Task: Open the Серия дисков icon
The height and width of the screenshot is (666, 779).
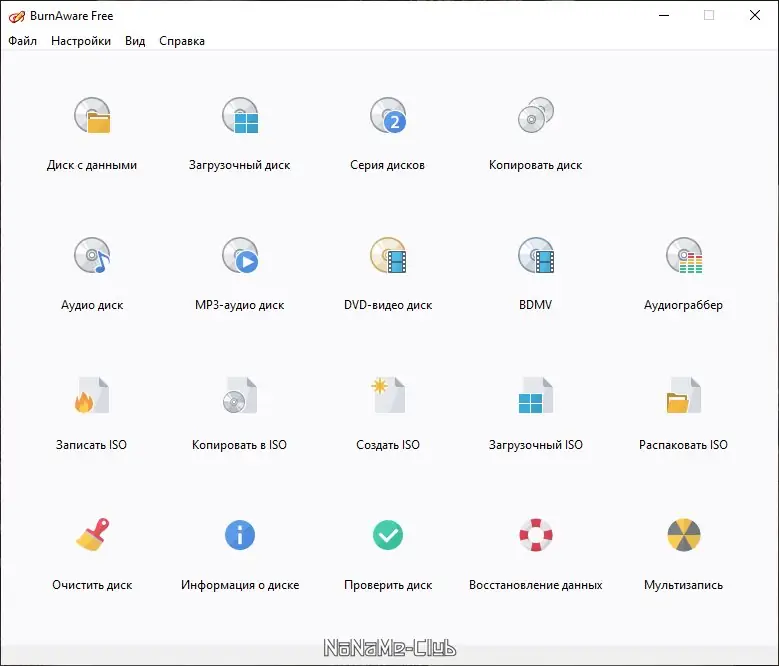Action: coord(388,115)
